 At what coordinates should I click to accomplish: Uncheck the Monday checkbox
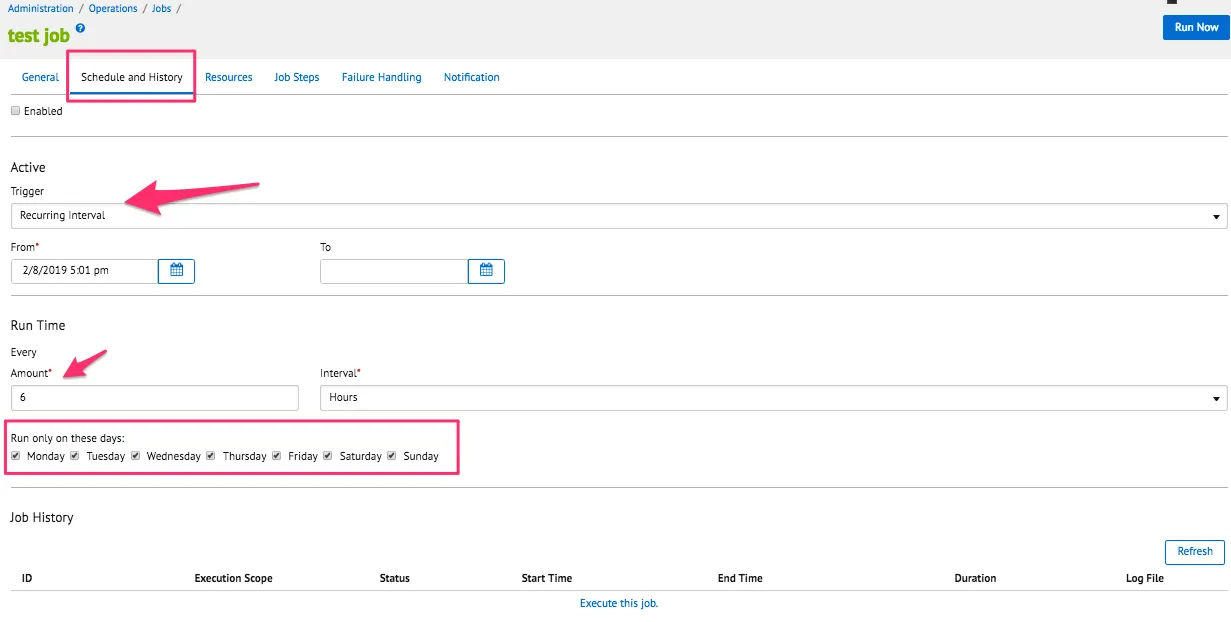(x=16, y=456)
